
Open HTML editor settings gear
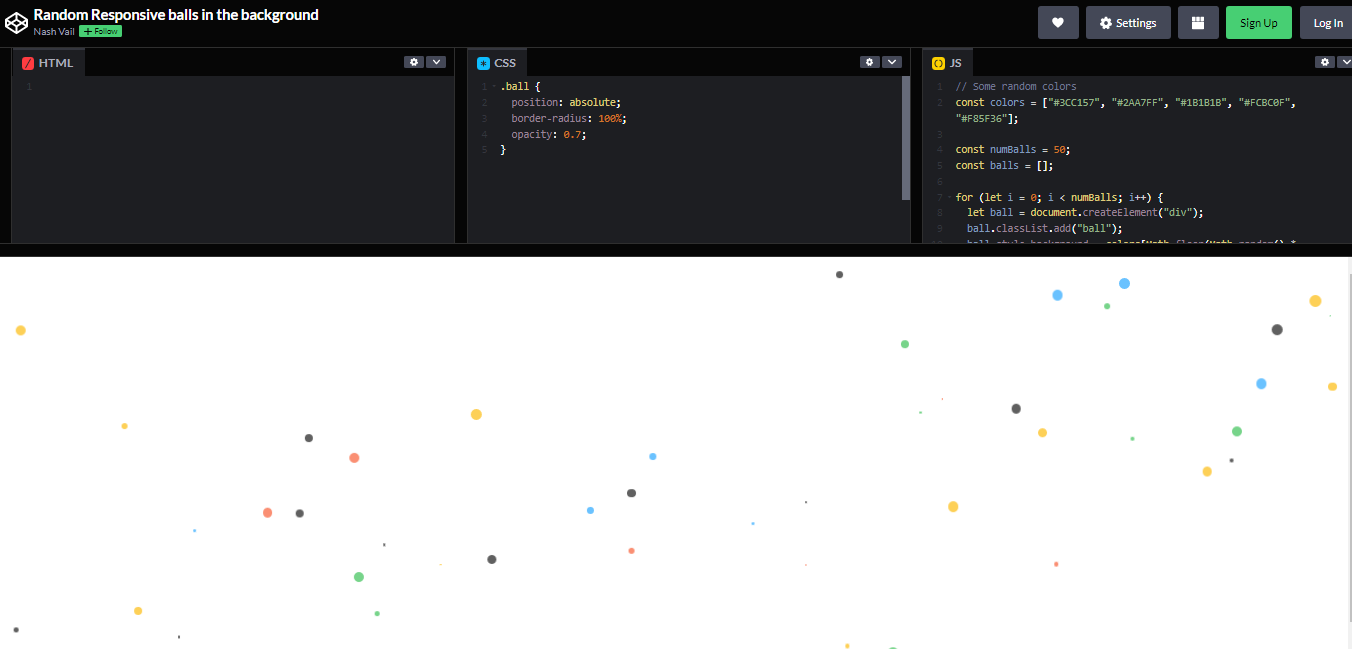414,62
